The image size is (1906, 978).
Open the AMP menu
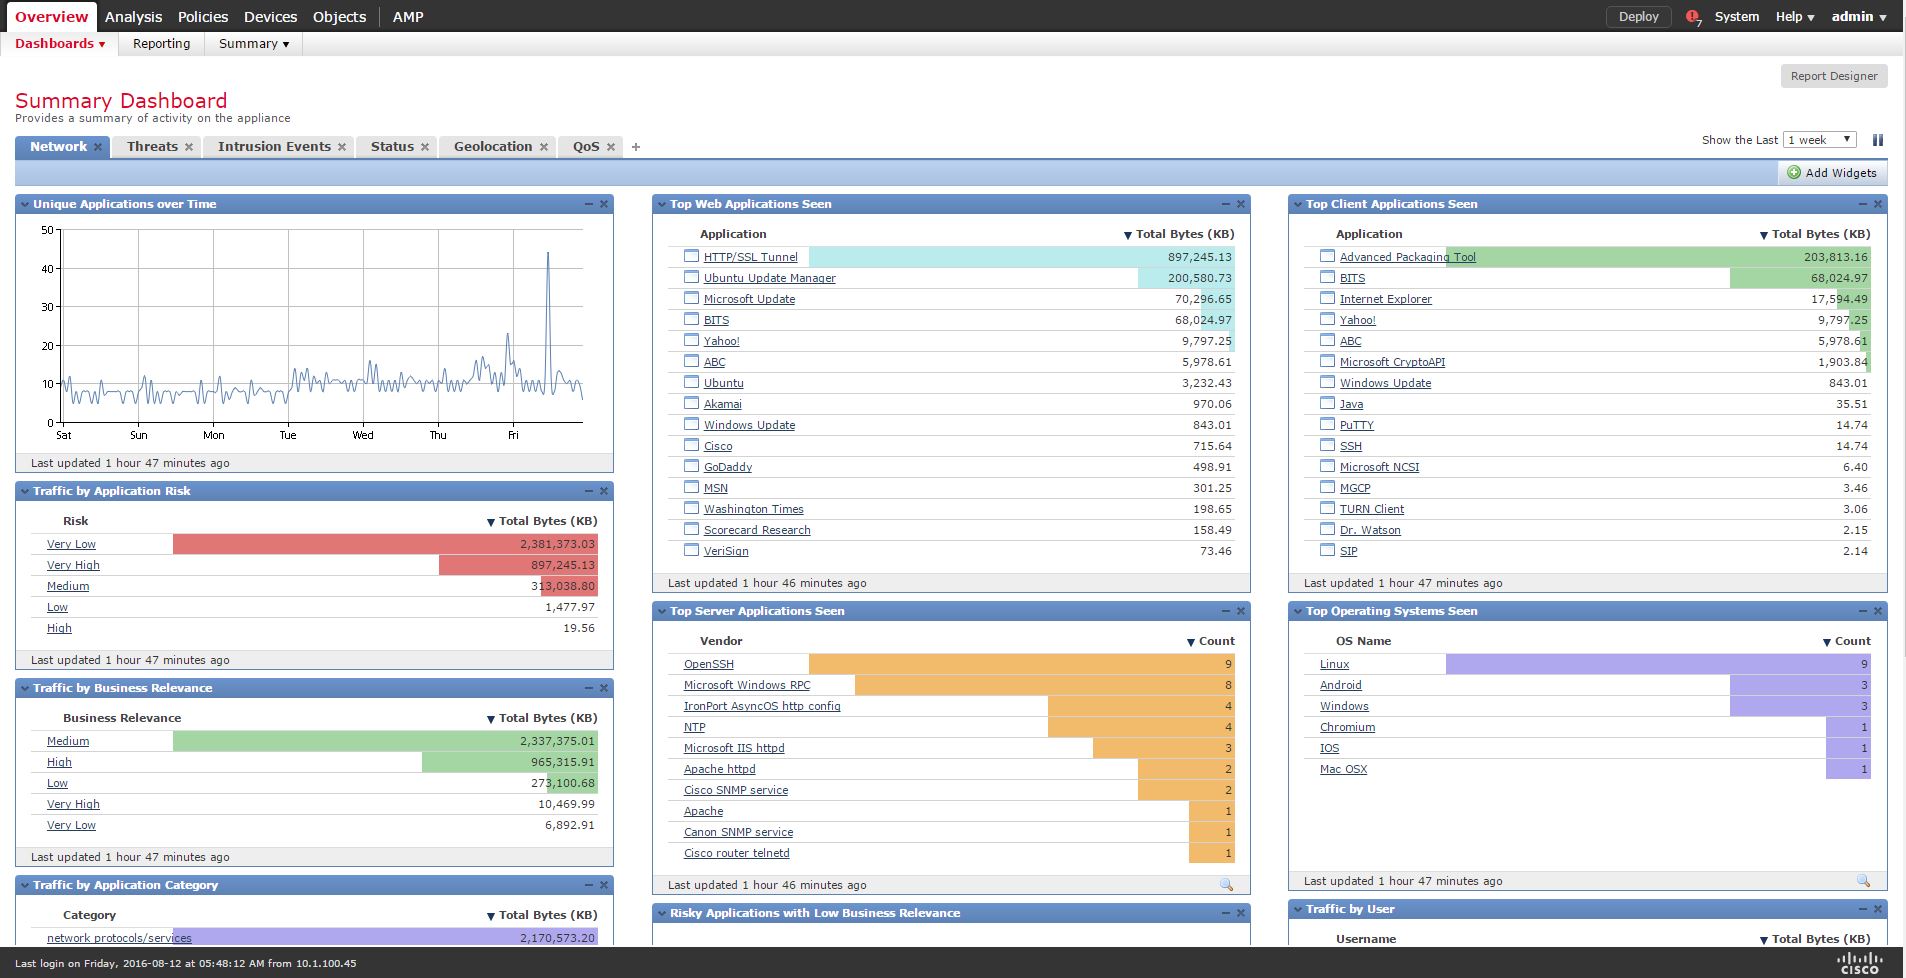[408, 17]
